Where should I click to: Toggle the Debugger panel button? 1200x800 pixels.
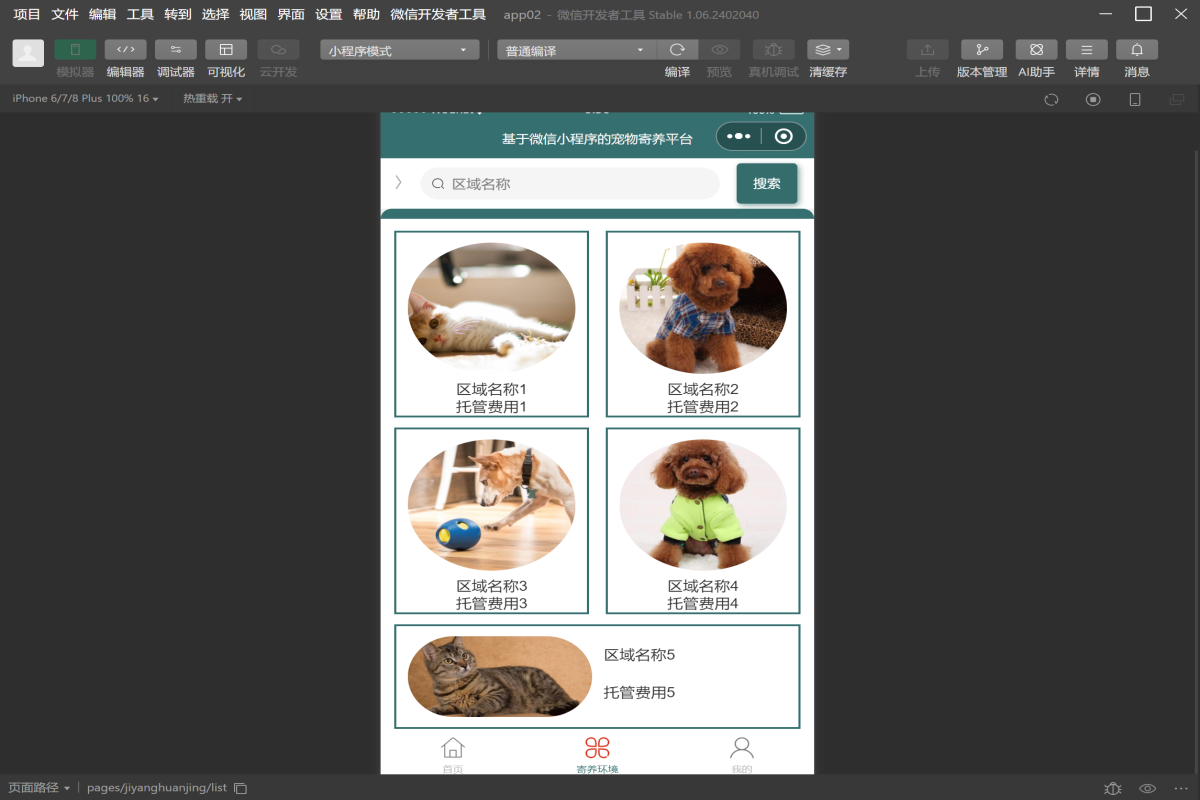pos(175,50)
